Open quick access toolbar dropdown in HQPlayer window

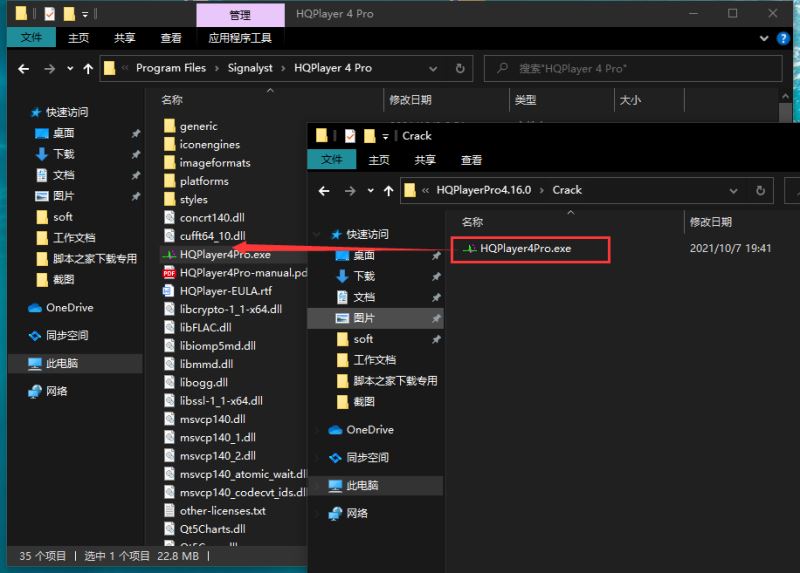click(85, 14)
